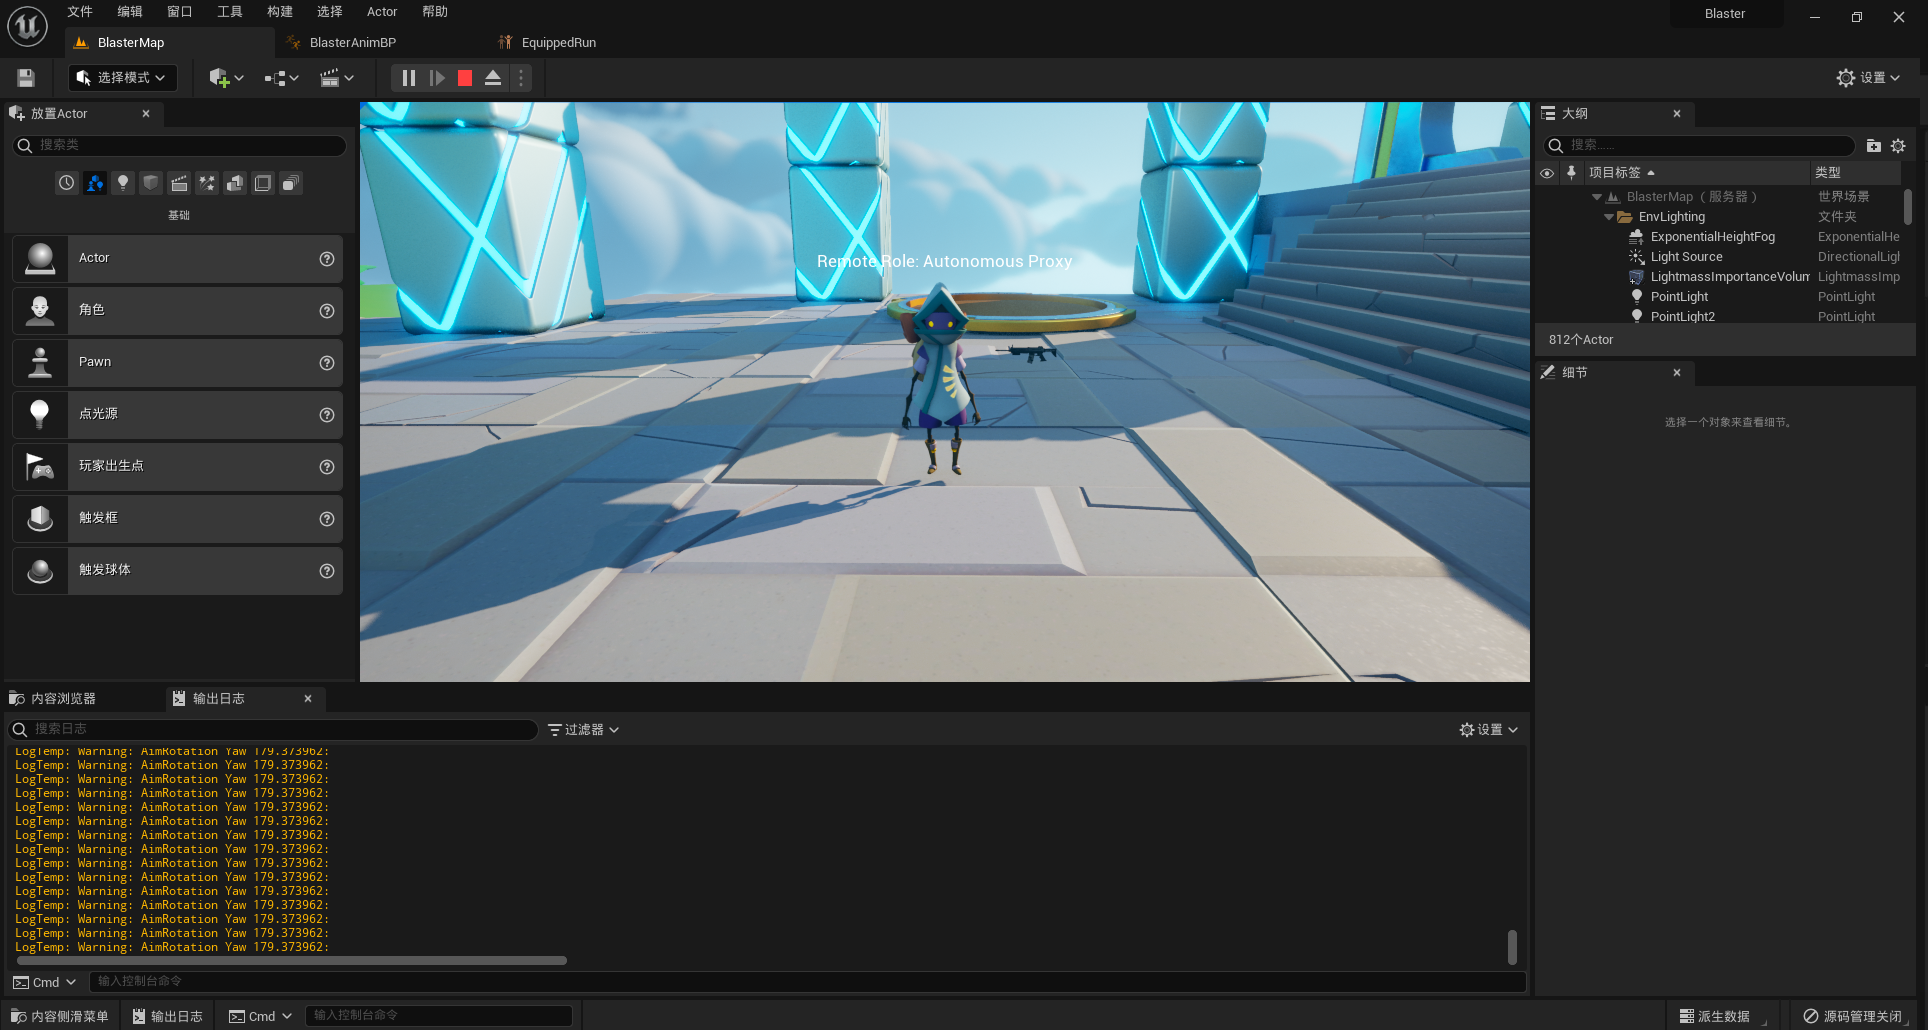Image resolution: width=1928 pixels, height=1030 pixels.
Task: Pause the play session
Action: click(x=408, y=78)
